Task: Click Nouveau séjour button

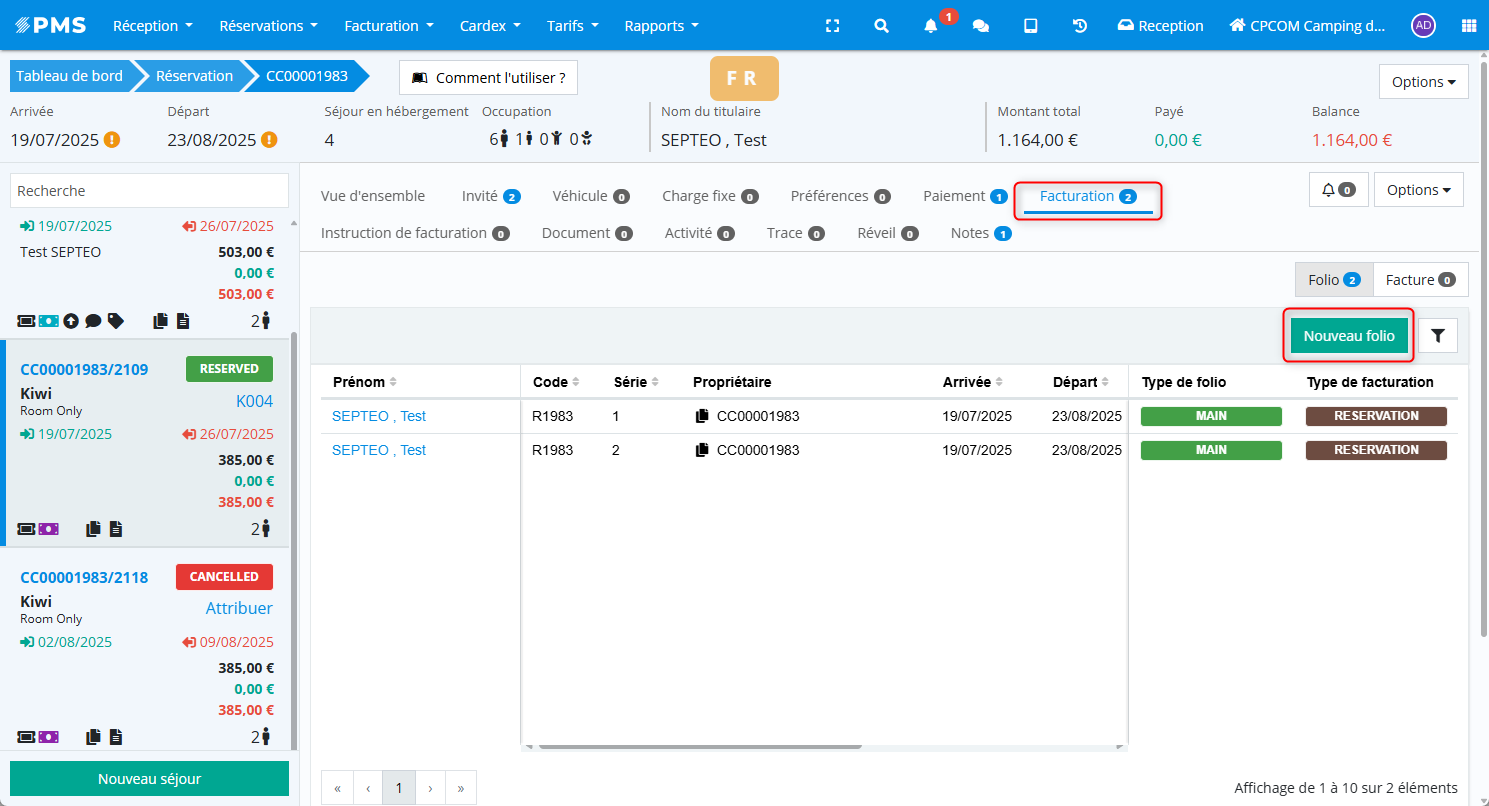Action: click(149, 778)
